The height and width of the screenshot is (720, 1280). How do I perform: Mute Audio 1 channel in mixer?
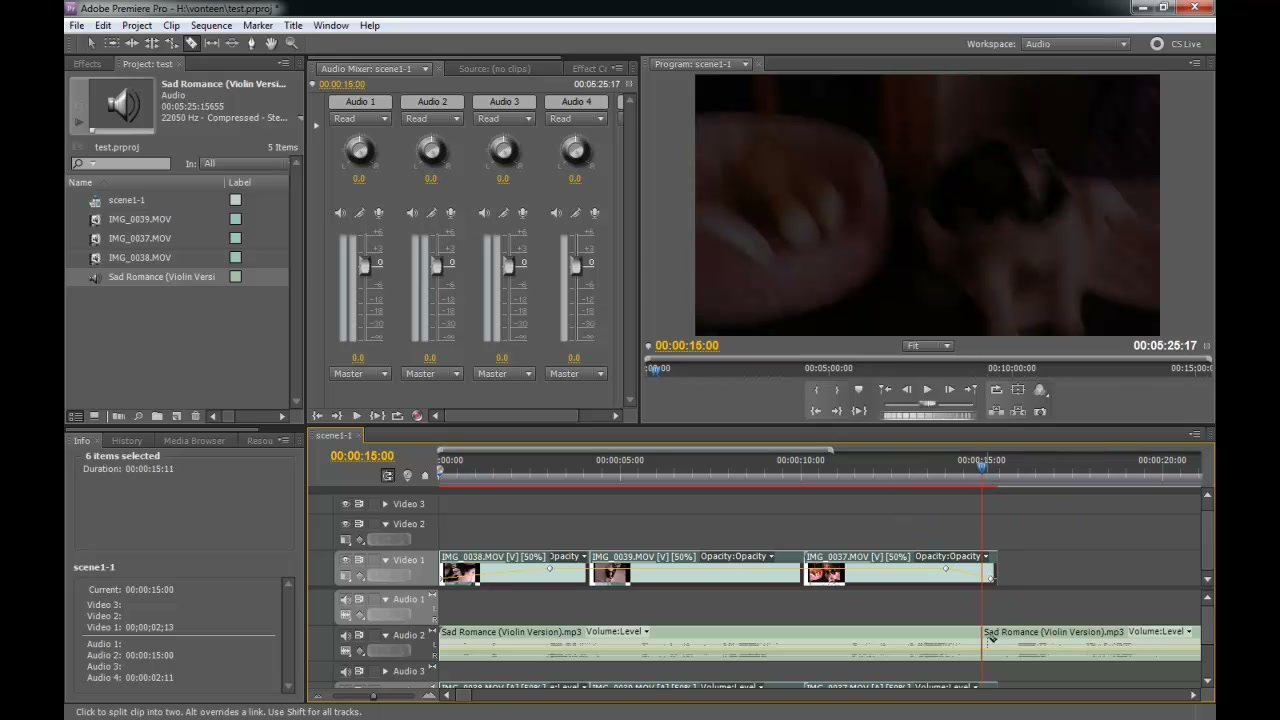340,213
